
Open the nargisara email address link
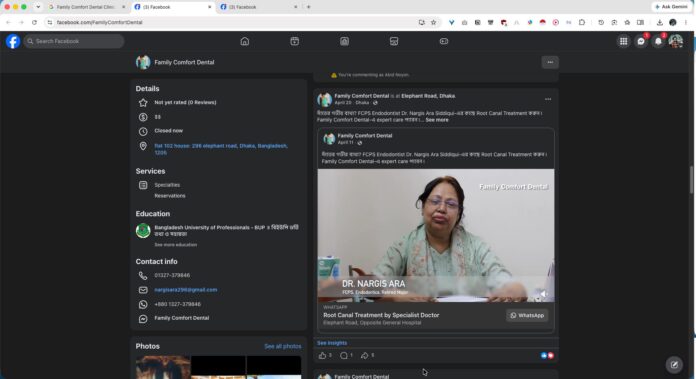(186, 290)
